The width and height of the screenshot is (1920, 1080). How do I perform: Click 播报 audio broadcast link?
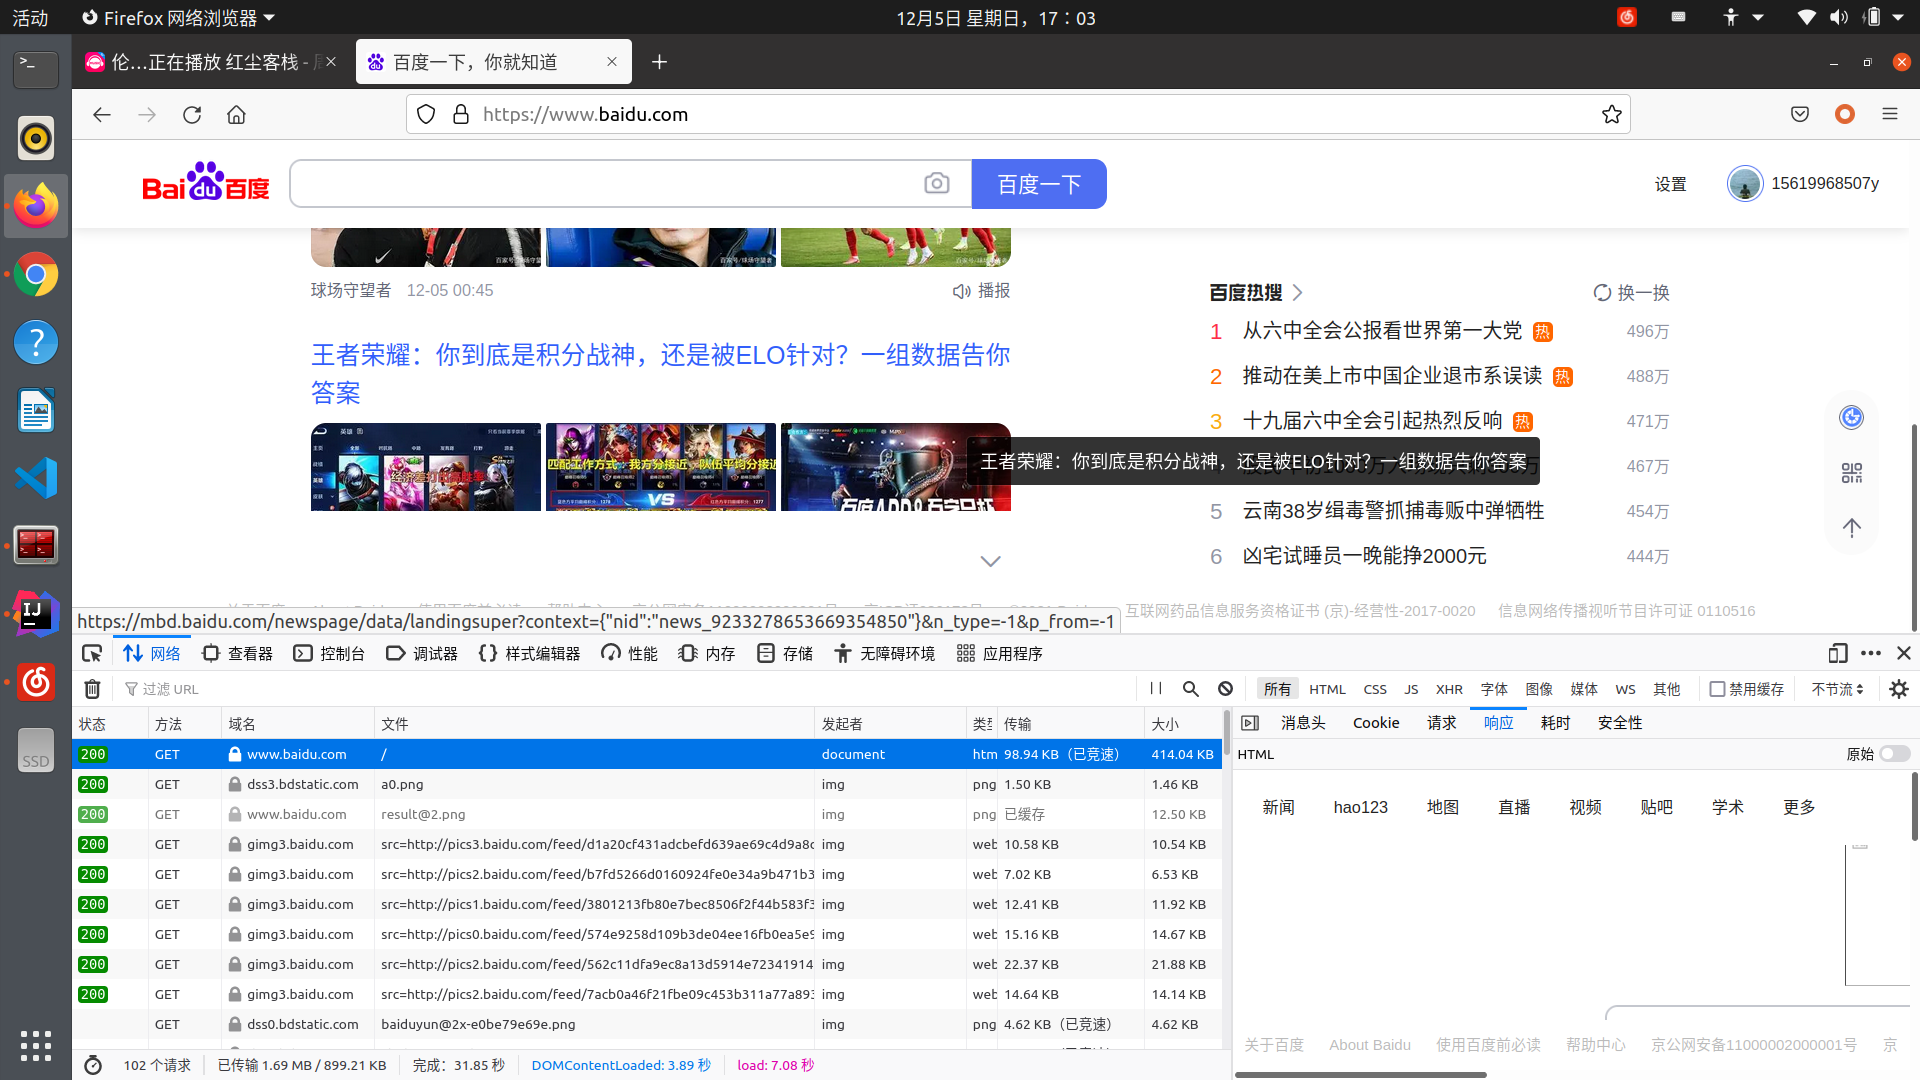pos(981,291)
